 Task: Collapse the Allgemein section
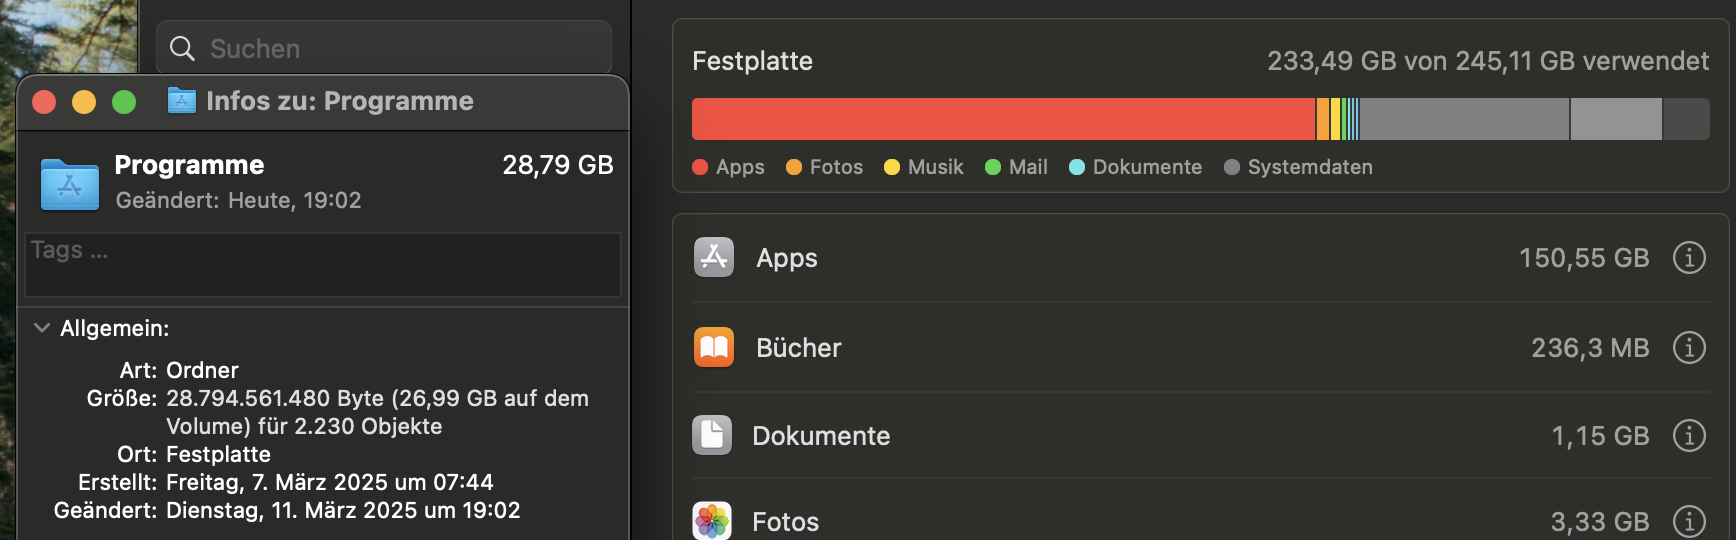(42, 328)
